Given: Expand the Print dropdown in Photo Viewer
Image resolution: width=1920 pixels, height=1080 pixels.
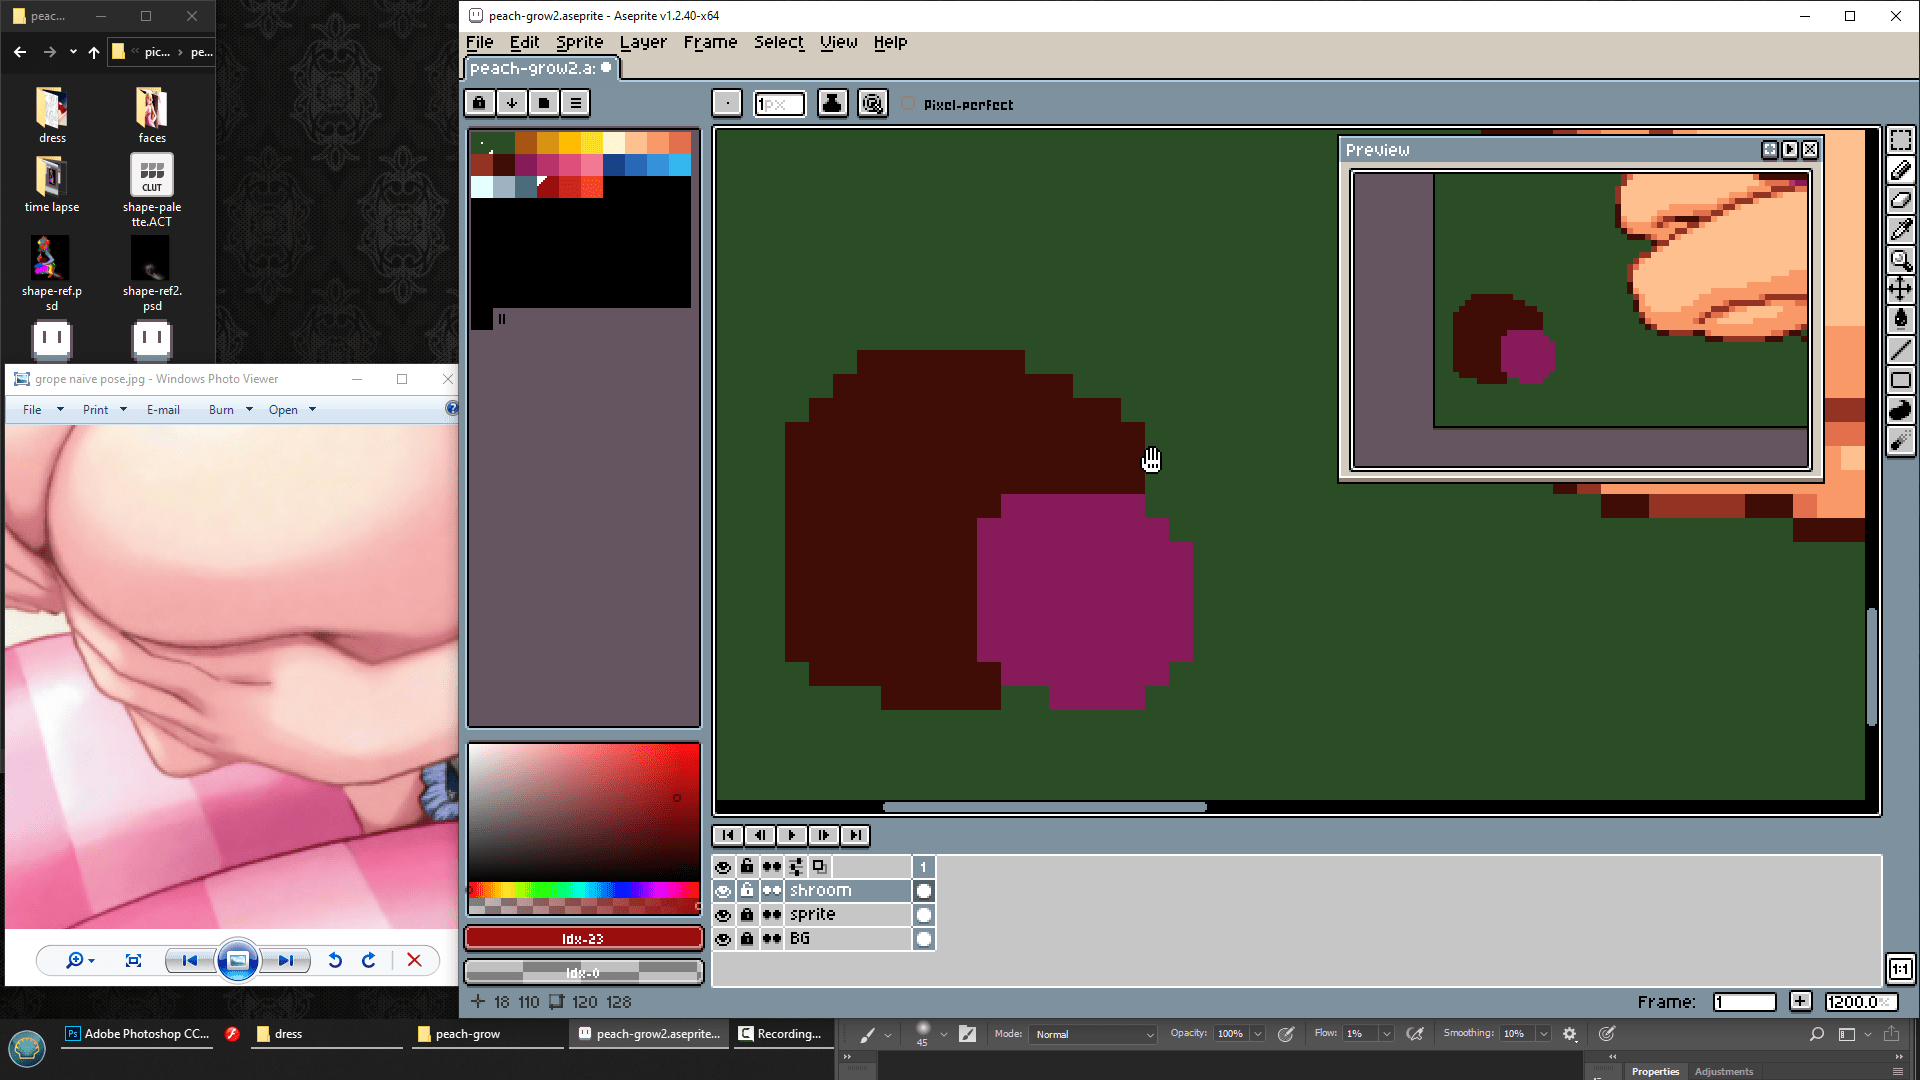Looking at the screenshot, I should pos(123,410).
